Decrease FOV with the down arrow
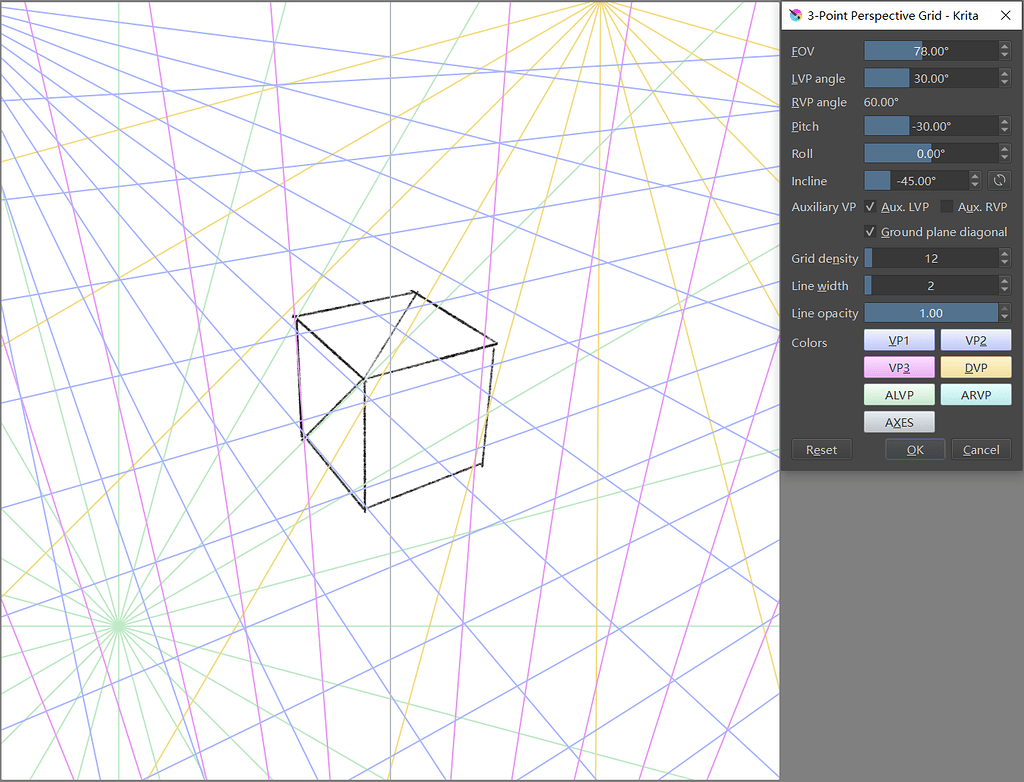The image size is (1024, 782). click(x=1004, y=56)
